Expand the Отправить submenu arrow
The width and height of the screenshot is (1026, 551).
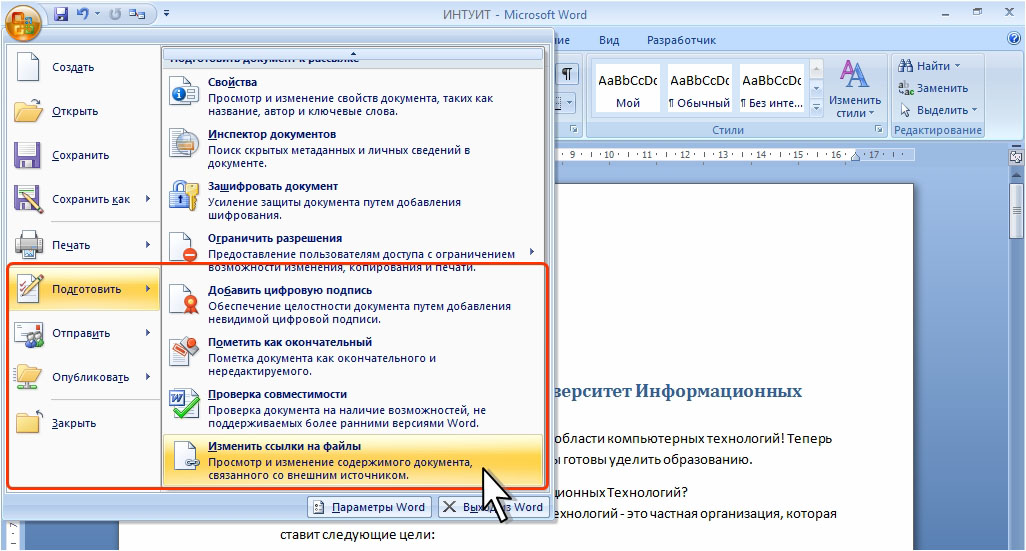(x=148, y=333)
